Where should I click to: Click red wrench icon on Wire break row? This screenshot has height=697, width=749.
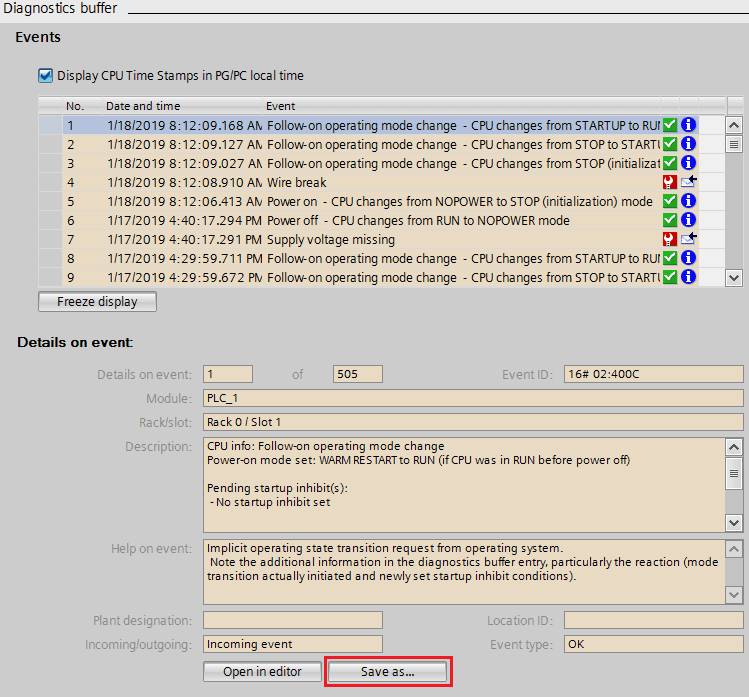point(670,182)
